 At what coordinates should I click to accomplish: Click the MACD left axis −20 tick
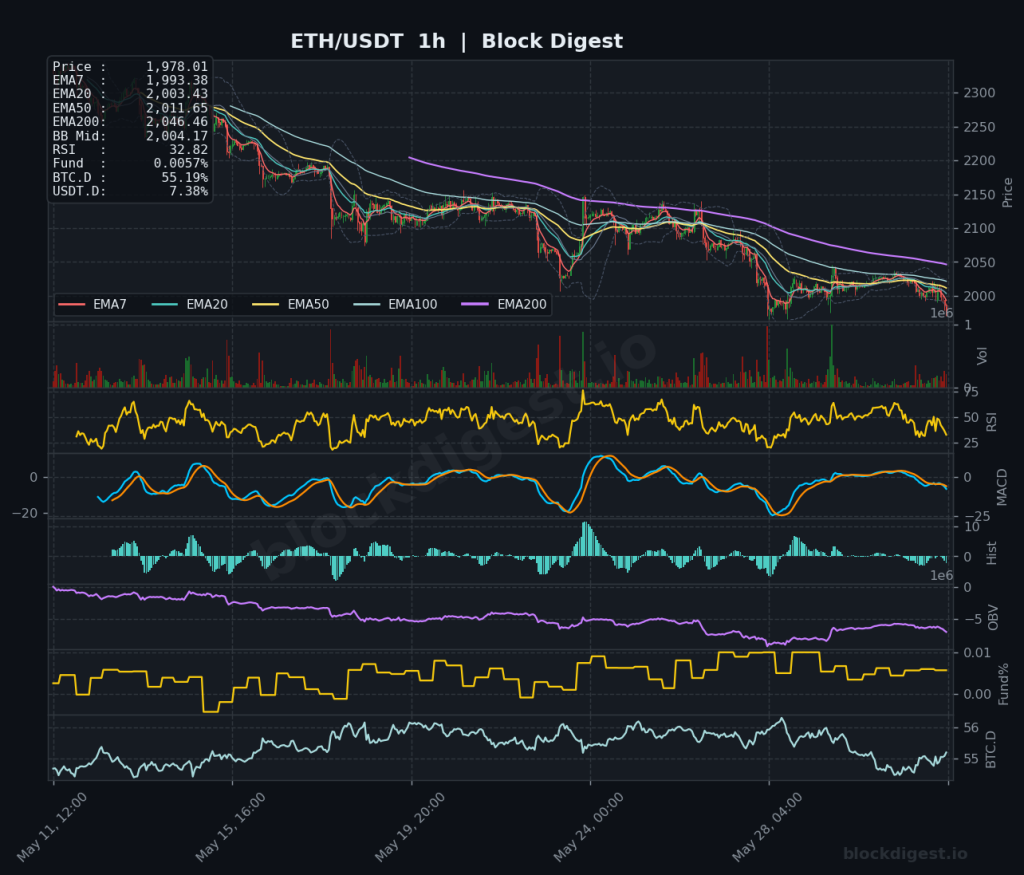coord(25,513)
